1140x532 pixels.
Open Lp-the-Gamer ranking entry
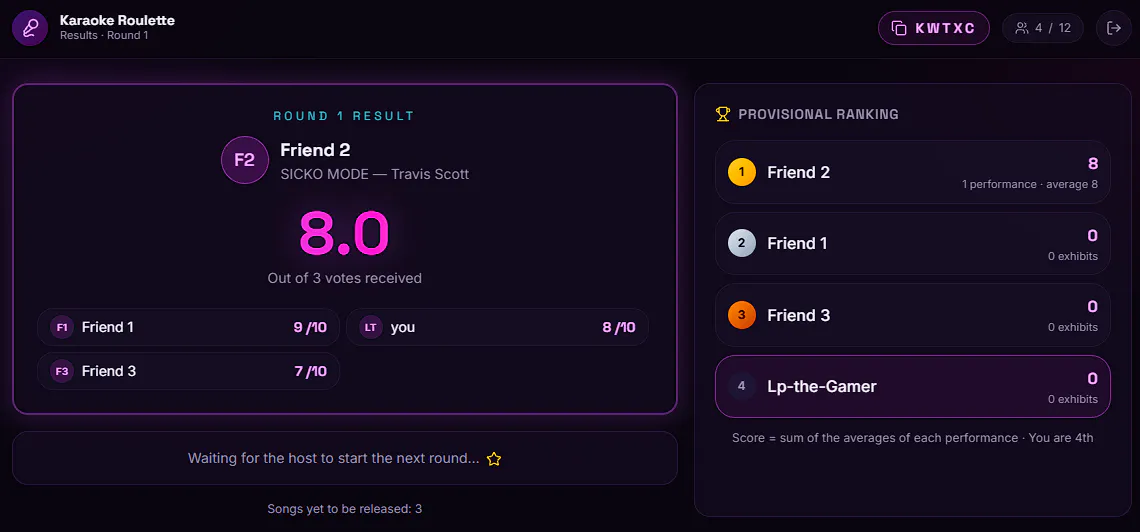(x=912, y=387)
